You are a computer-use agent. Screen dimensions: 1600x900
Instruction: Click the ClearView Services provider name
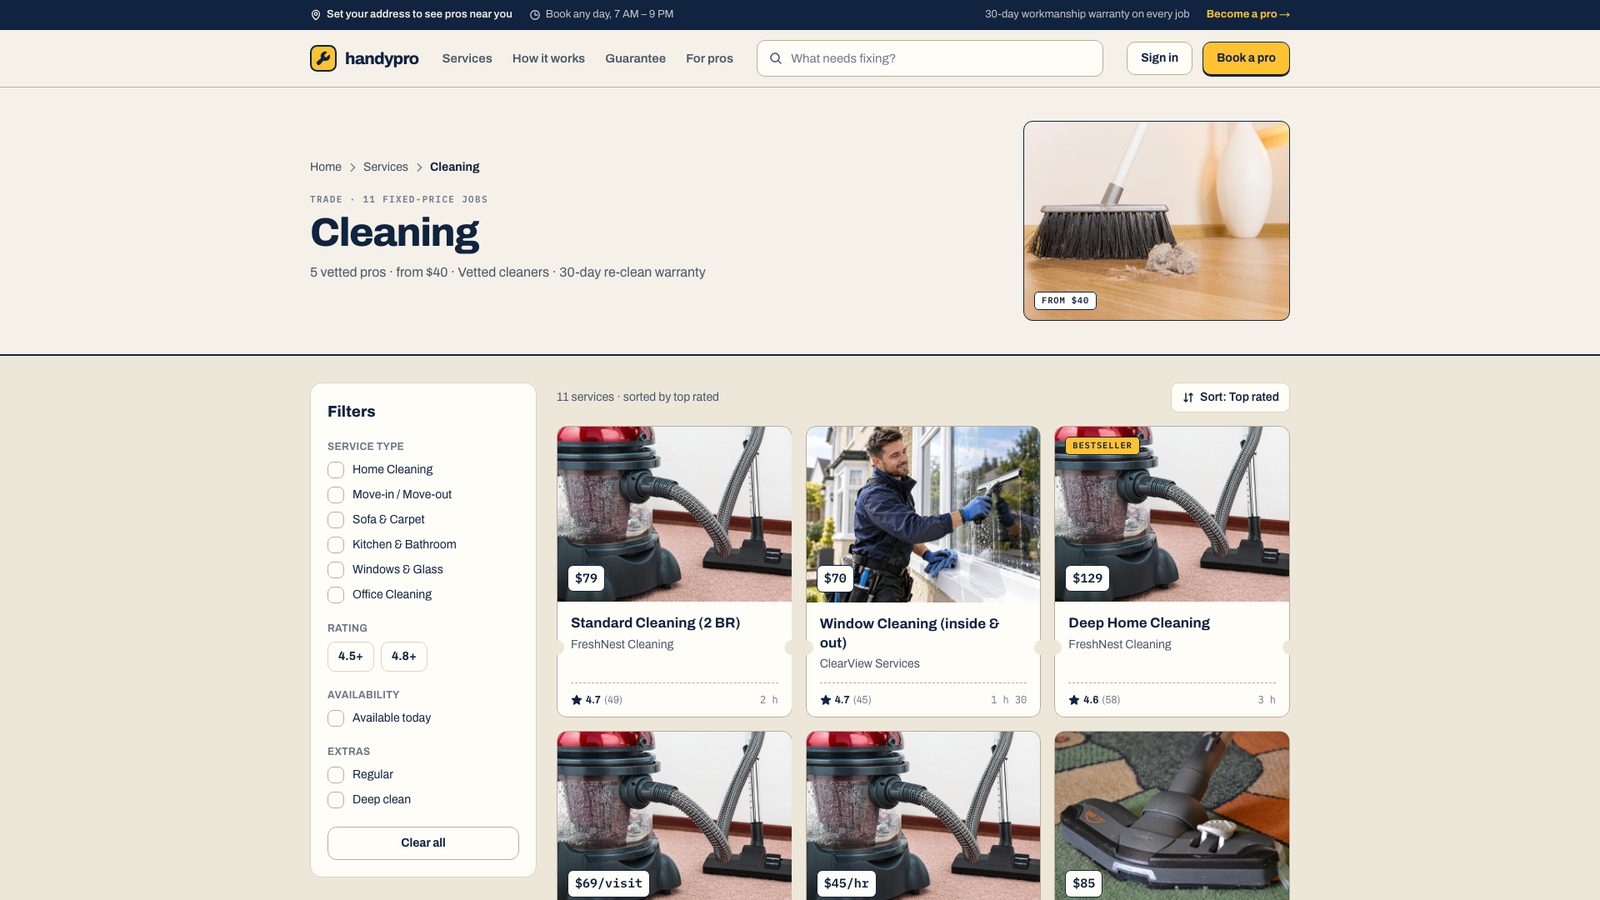coord(870,664)
